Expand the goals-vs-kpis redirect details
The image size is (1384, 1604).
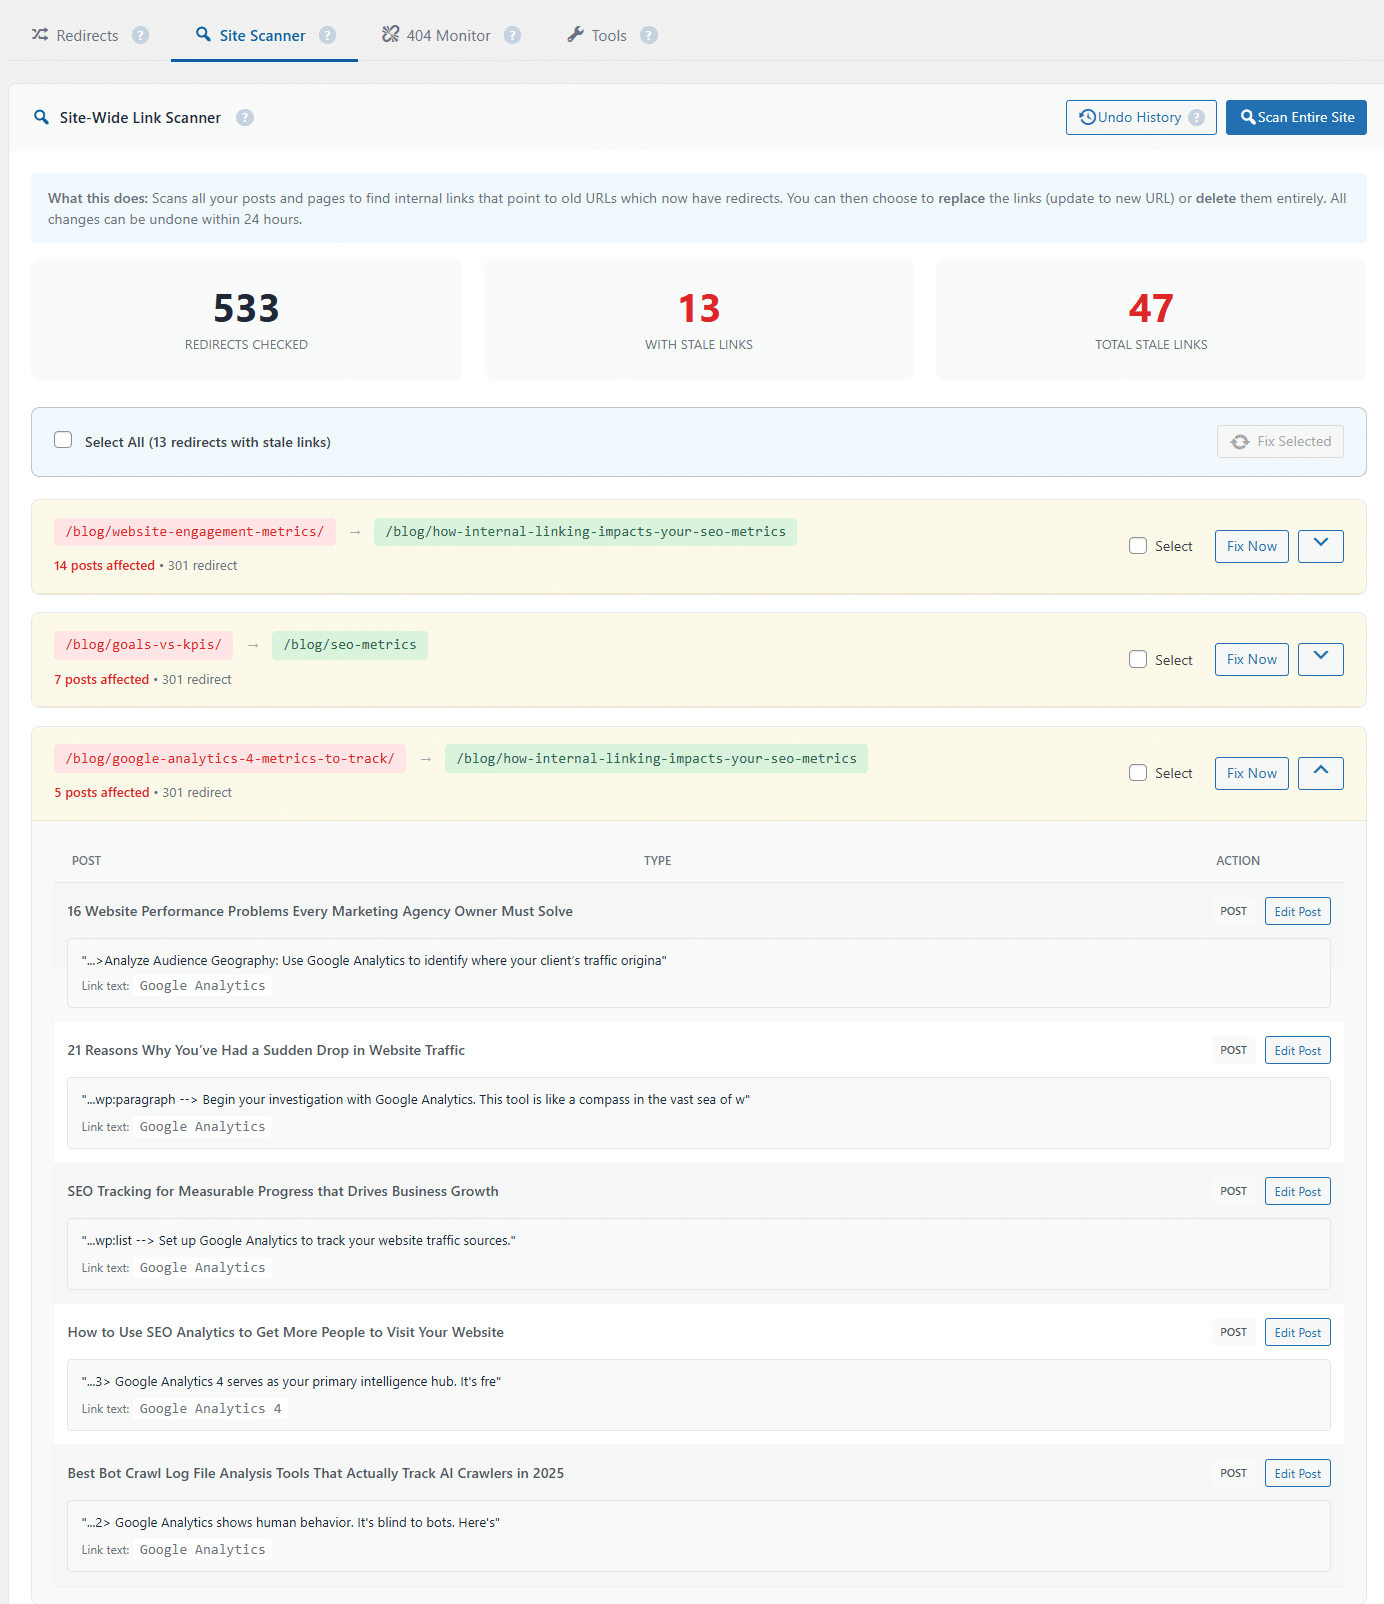tap(1321, 659)
